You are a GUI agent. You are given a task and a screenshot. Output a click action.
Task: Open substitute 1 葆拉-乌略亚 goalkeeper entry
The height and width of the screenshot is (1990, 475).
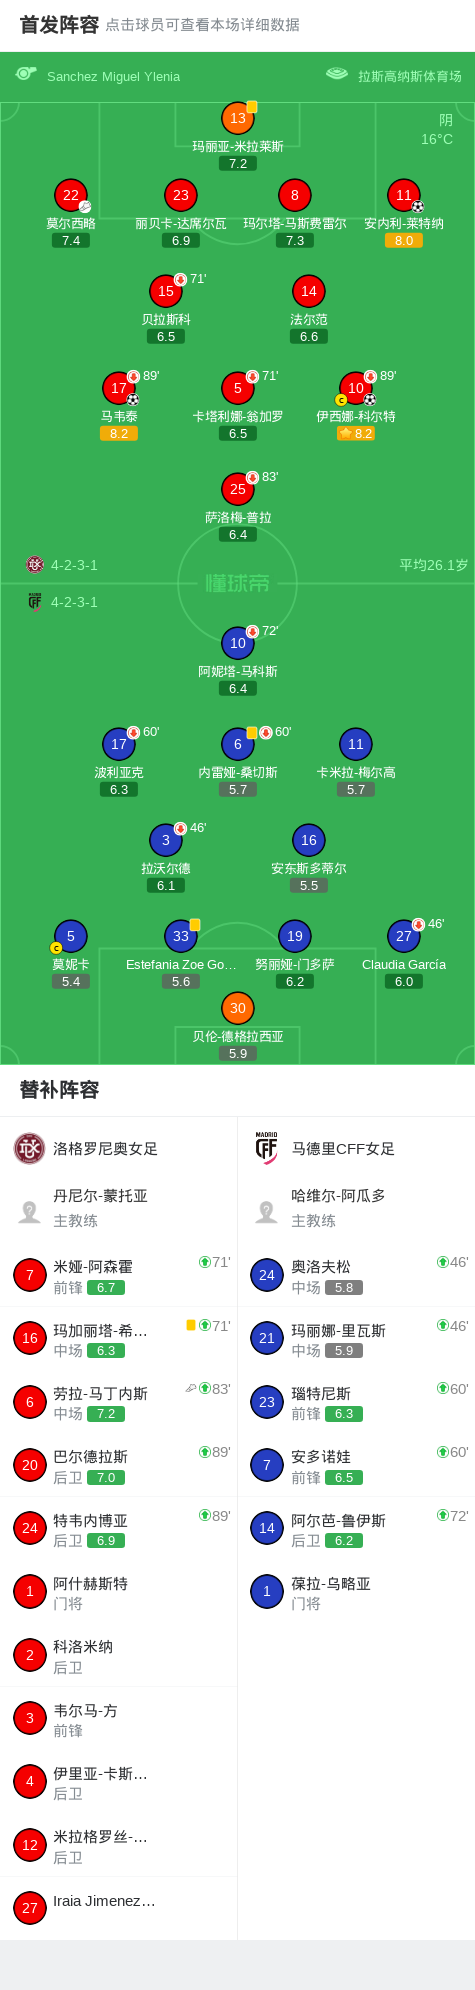[x=356, y=1592]
